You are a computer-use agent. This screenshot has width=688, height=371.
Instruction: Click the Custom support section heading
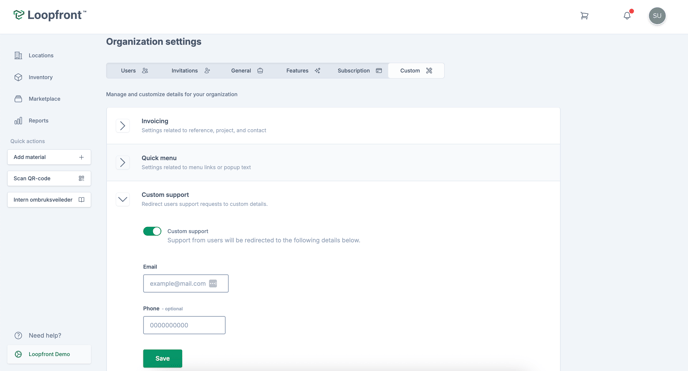click(165, 195)
